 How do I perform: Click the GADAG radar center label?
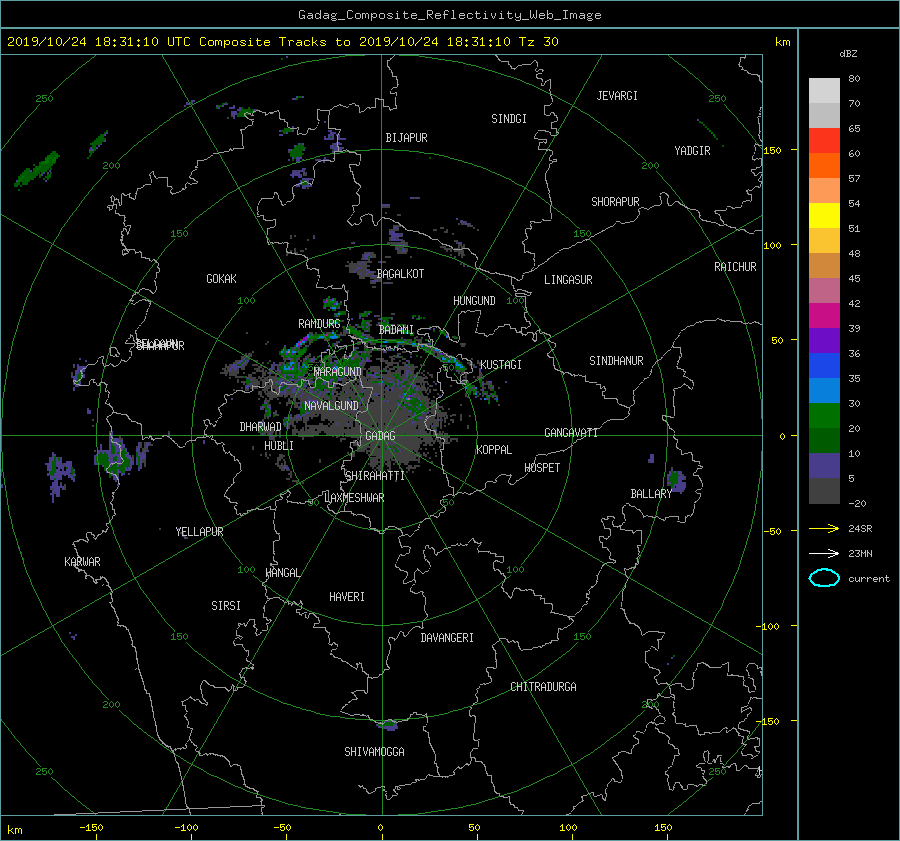(380, 436)
